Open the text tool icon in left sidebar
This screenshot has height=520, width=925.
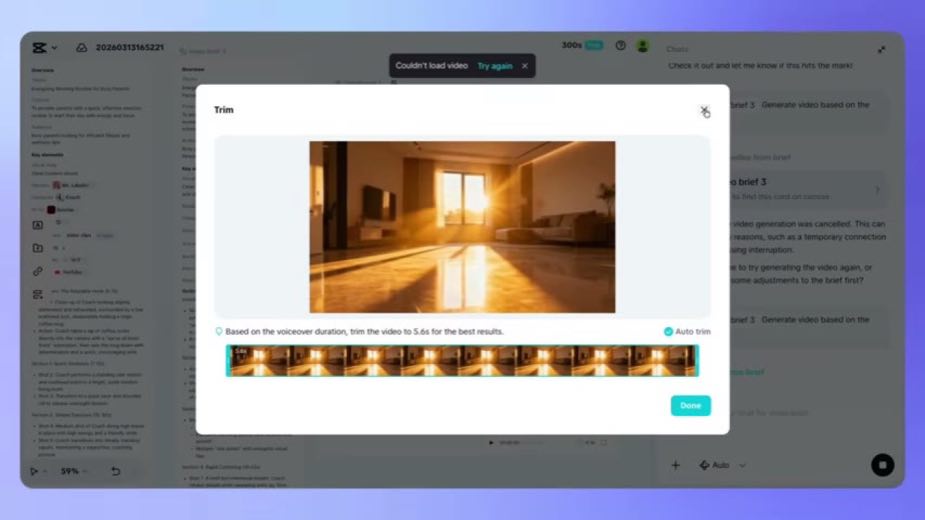click(x=38, y=225)
